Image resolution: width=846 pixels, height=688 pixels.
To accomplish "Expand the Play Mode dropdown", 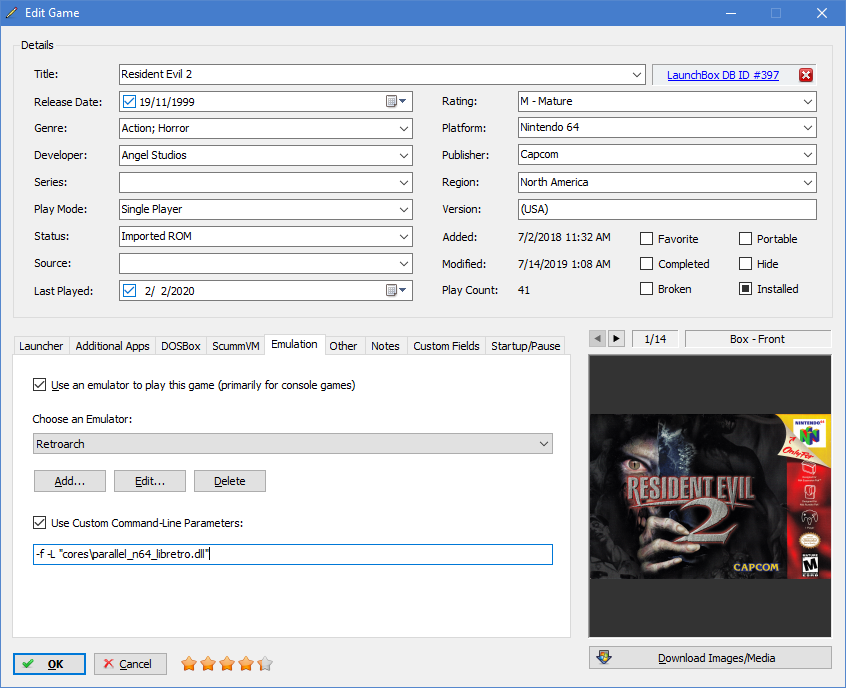I will point(404,209).
